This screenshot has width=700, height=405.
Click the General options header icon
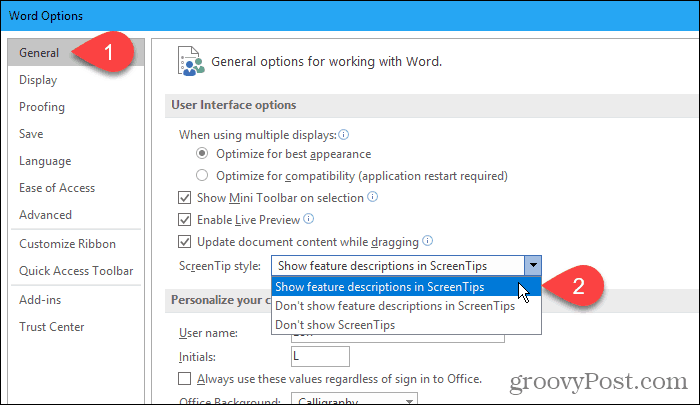click(191, 61)
